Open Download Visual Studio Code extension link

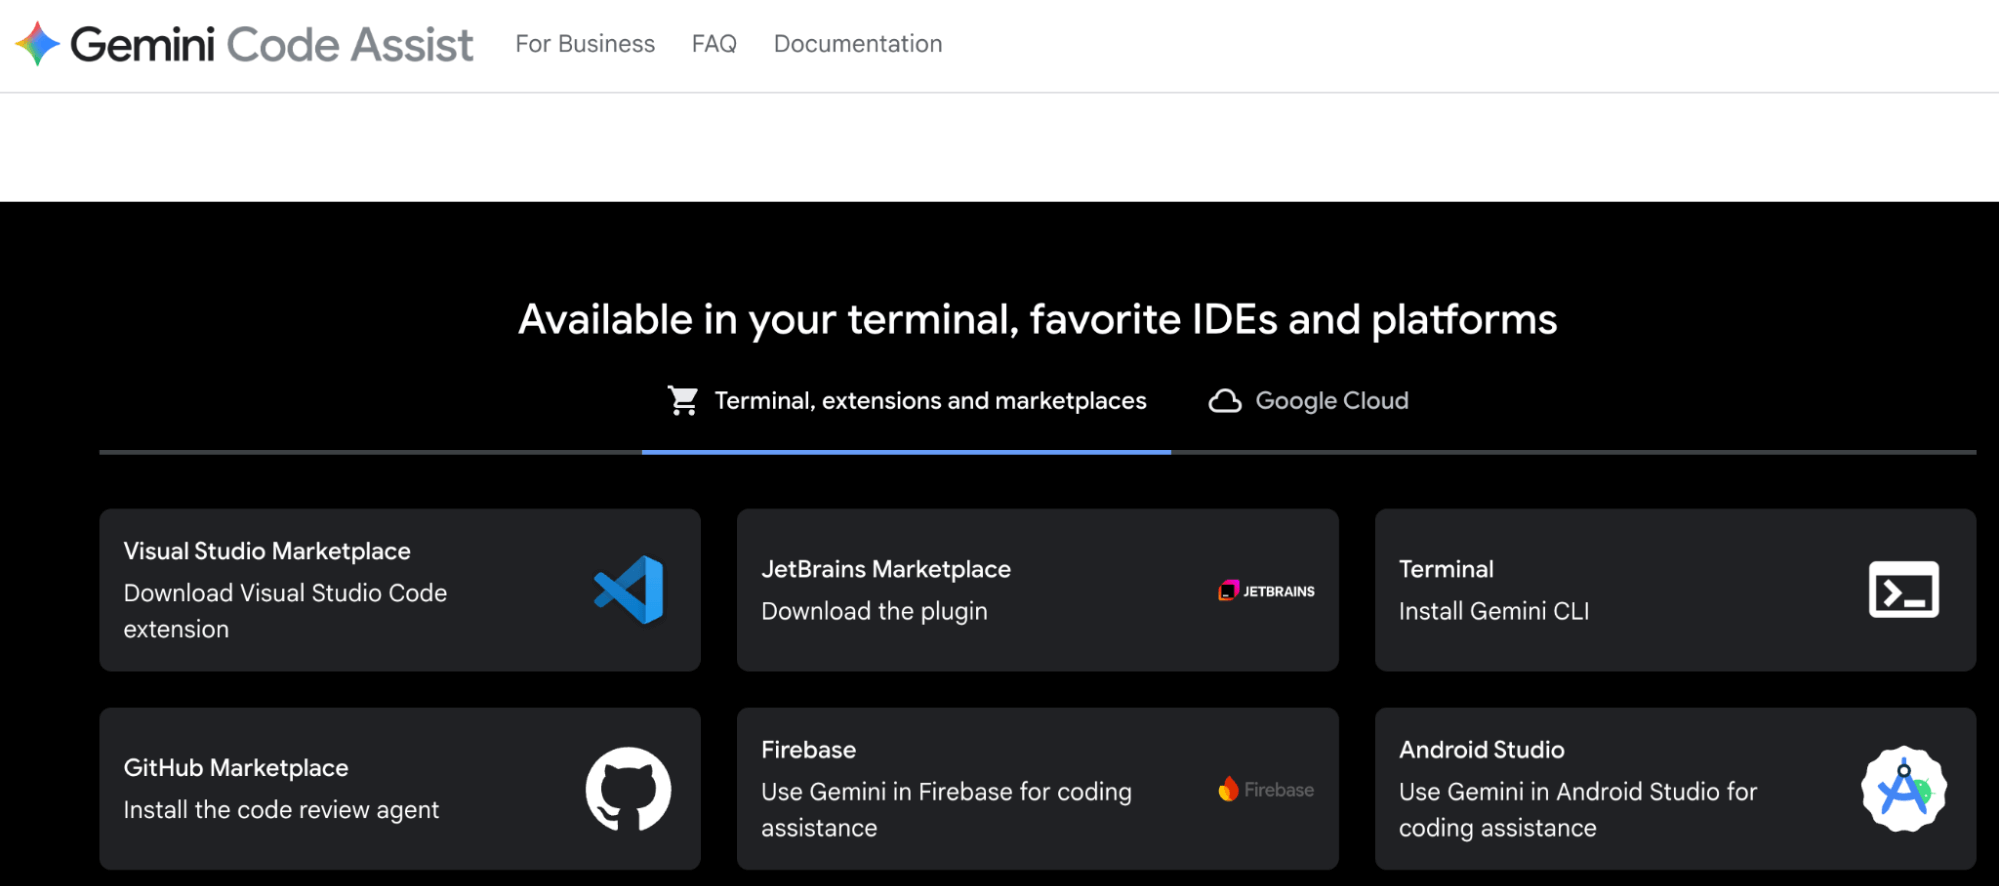coord(285,611)
